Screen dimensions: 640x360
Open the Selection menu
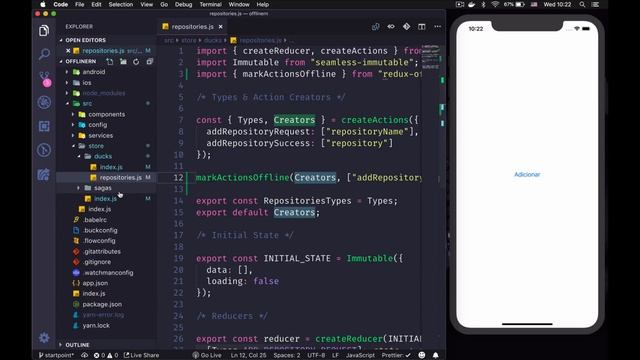120,4
